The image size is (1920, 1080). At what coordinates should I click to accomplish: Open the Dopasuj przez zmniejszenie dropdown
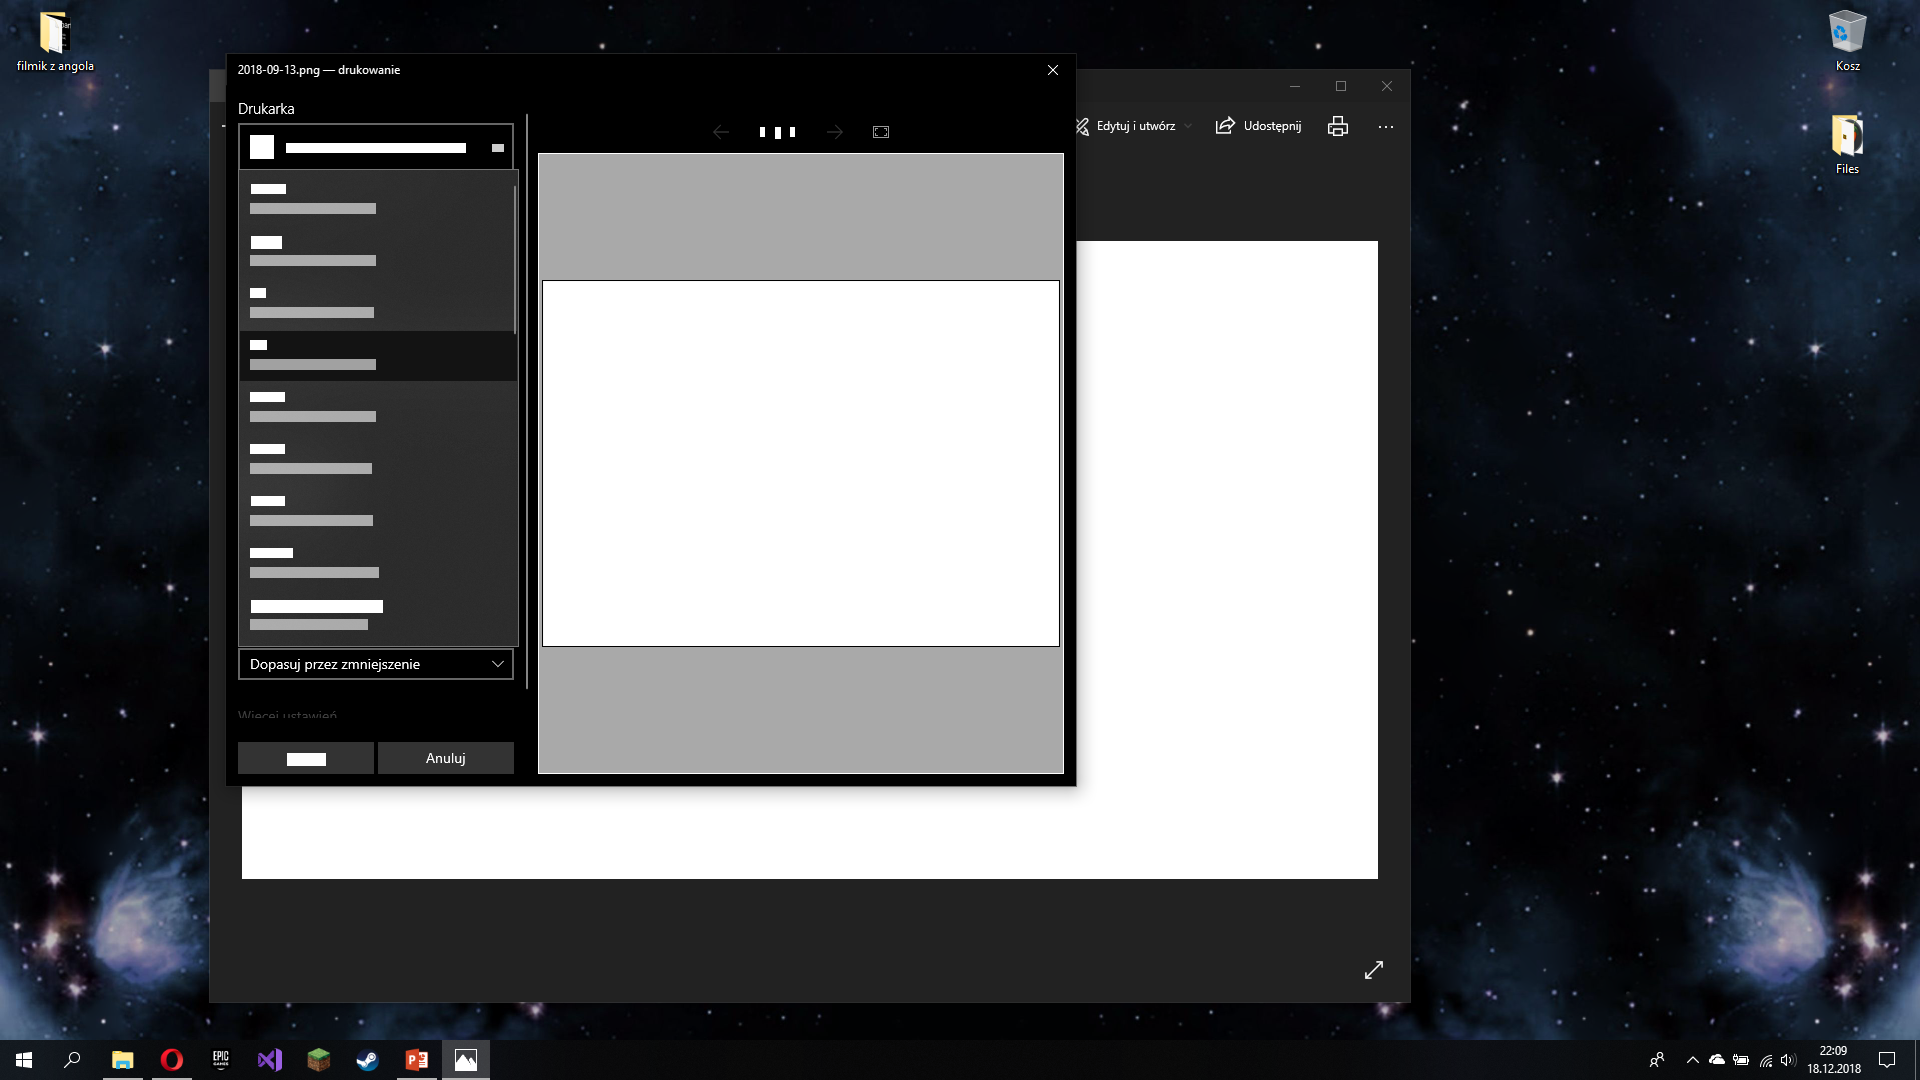pyautogui.click(x=375, y=663)
